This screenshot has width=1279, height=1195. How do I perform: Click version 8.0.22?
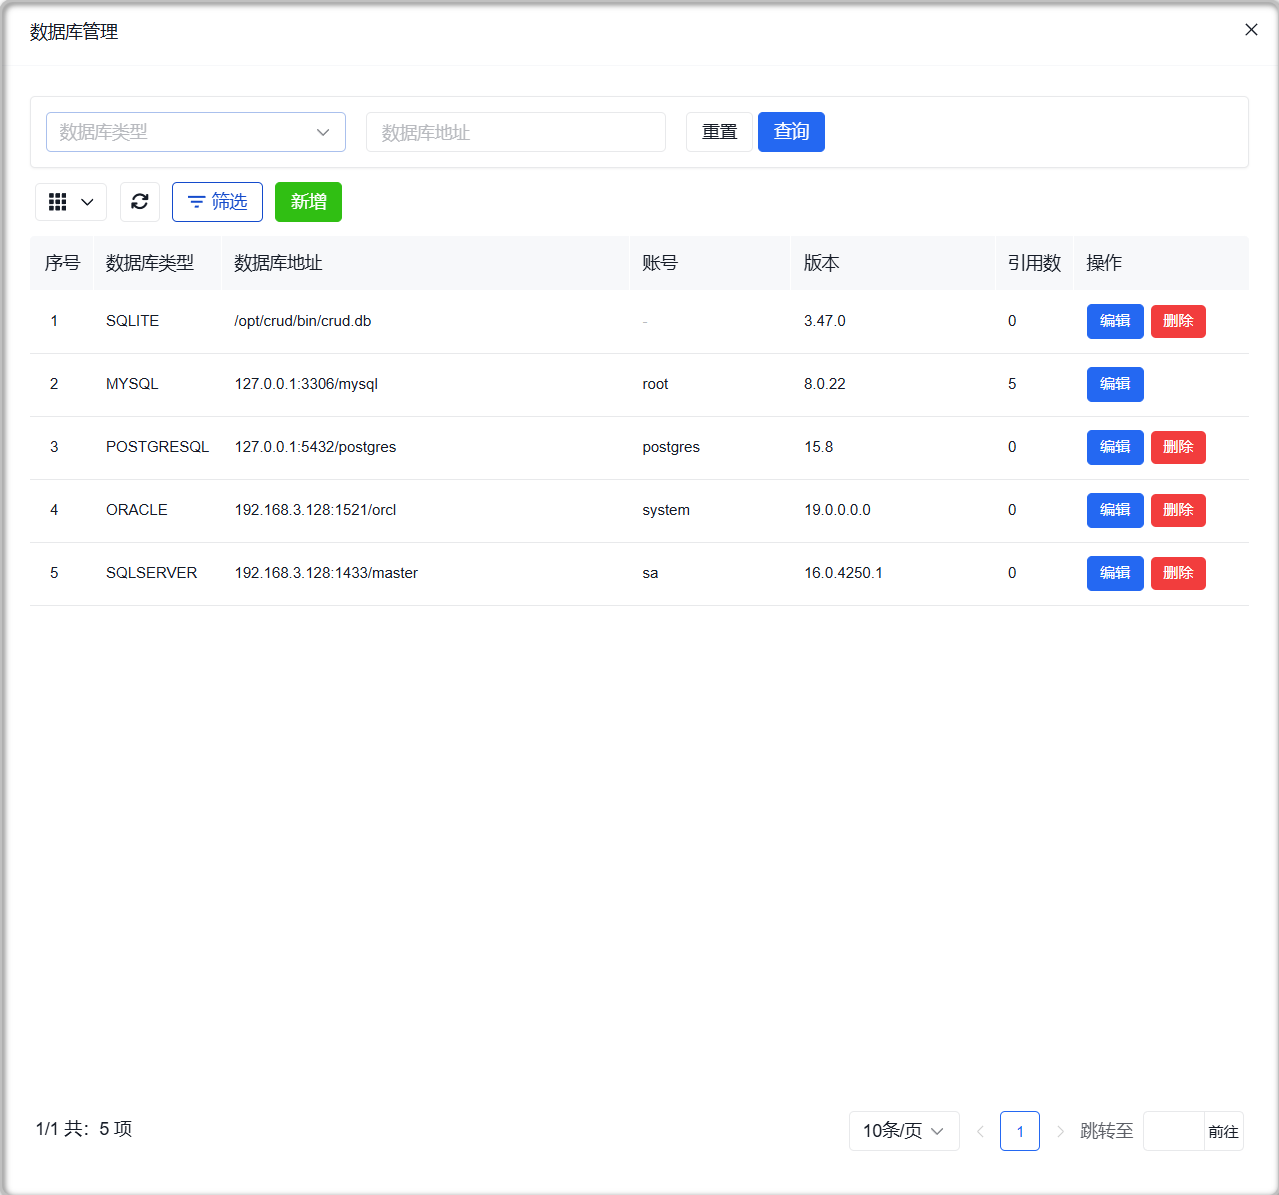(825, 384)
